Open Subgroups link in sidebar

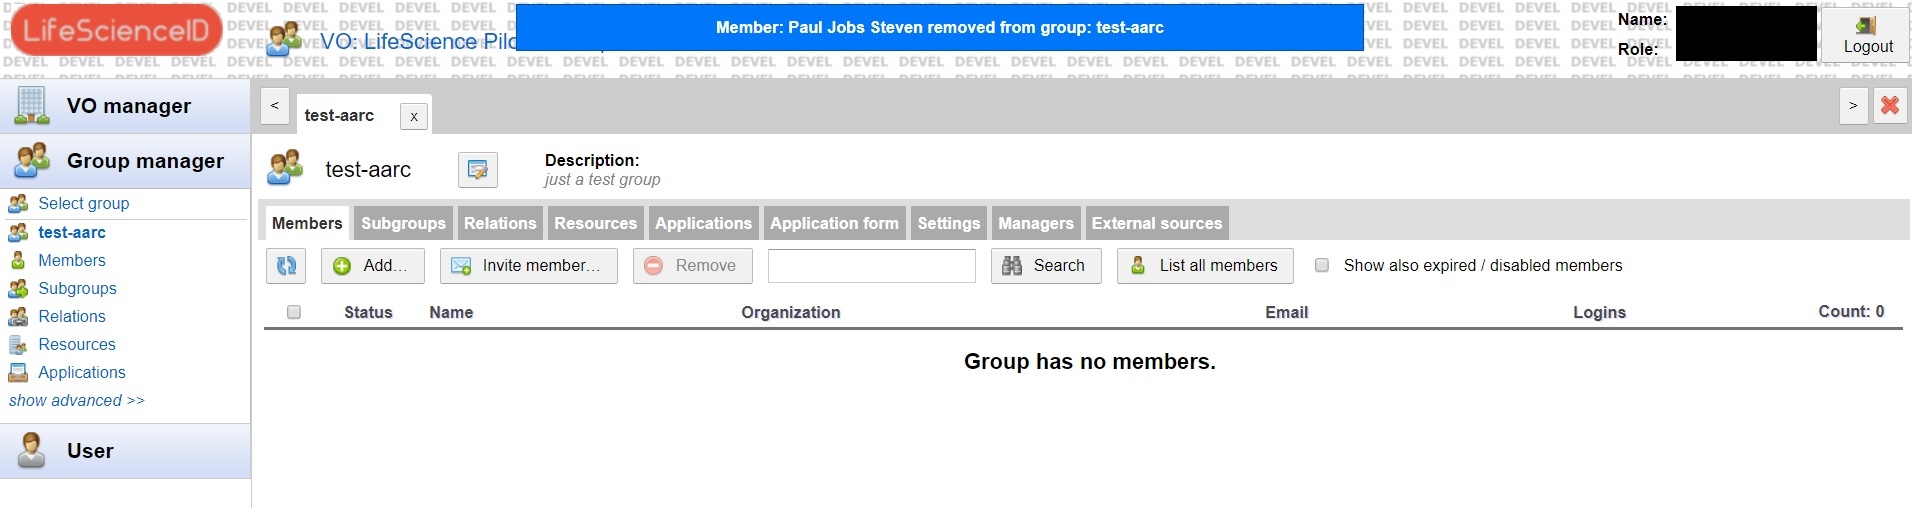click(x=77, y=288)
